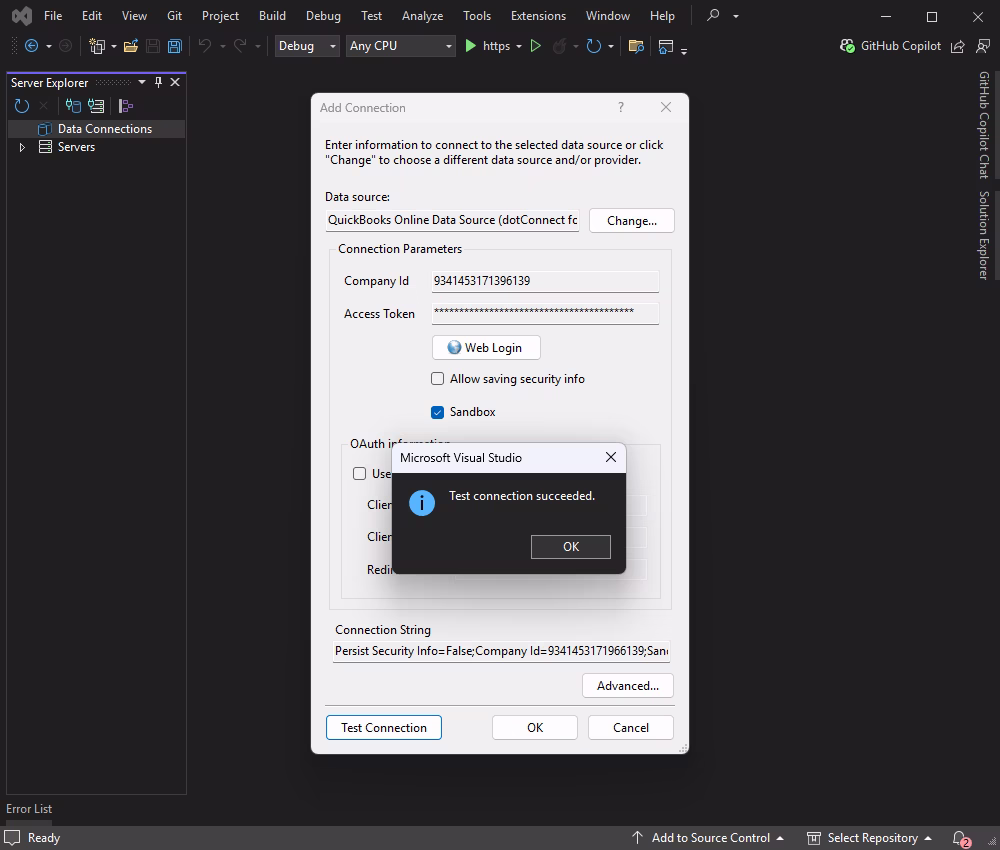The image size is (1000, 850).
Task: Click the Send Feedback person icon
Action: (x=983, y=46)
